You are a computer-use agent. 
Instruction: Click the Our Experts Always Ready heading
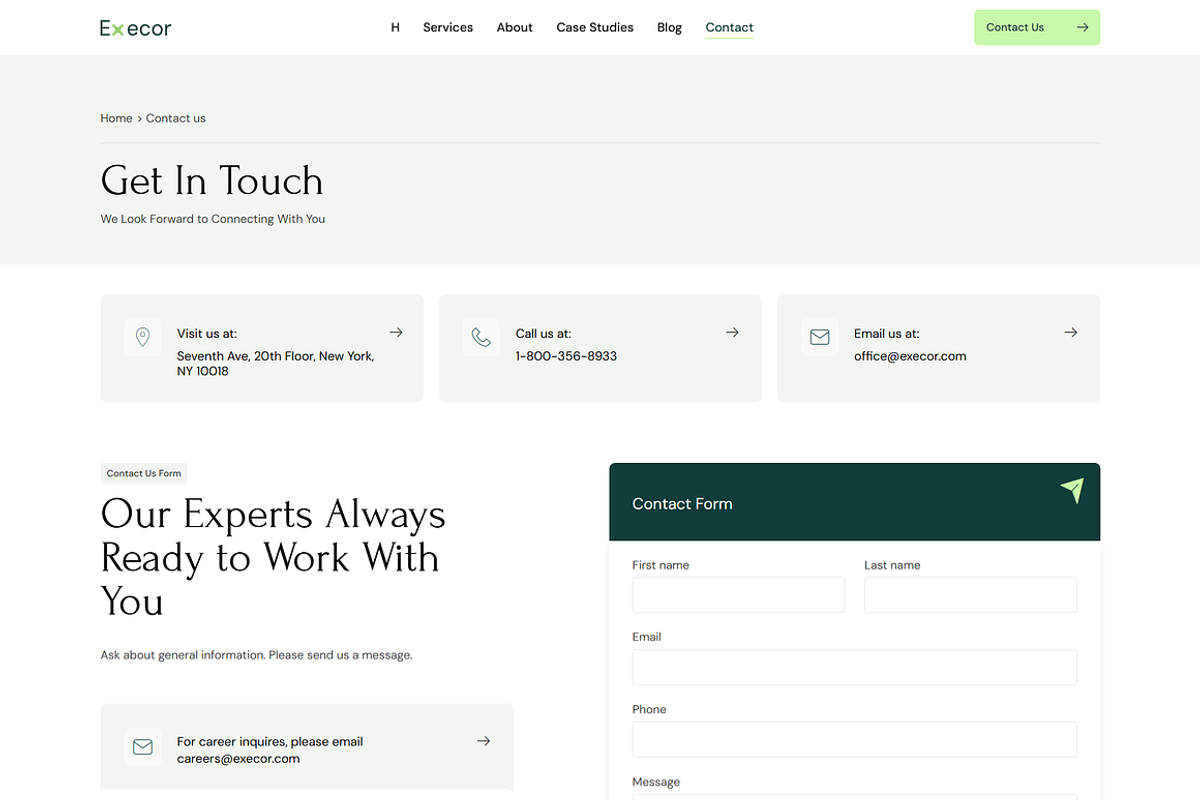pos(273,558)
